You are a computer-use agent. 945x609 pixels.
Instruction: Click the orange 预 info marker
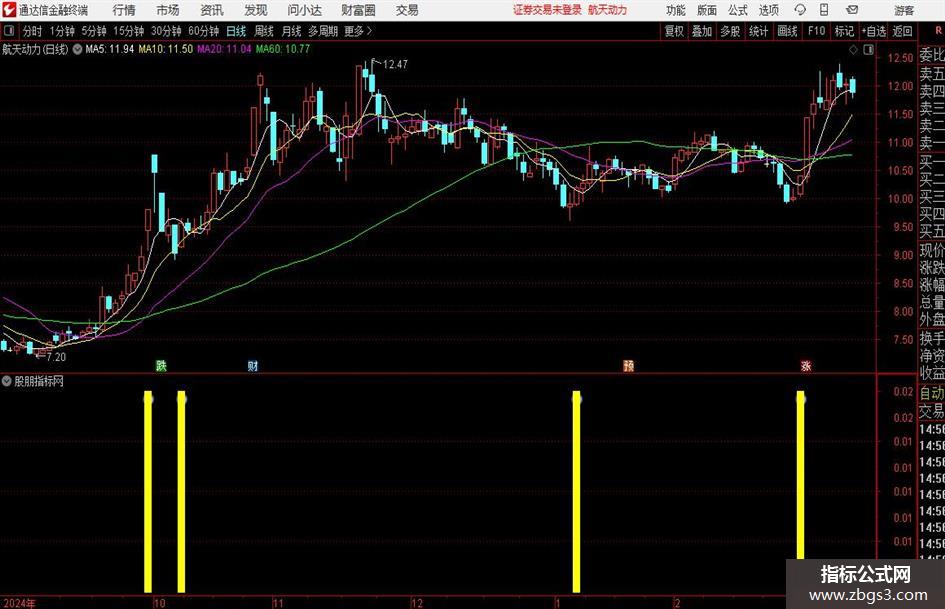tap(628, 365)
